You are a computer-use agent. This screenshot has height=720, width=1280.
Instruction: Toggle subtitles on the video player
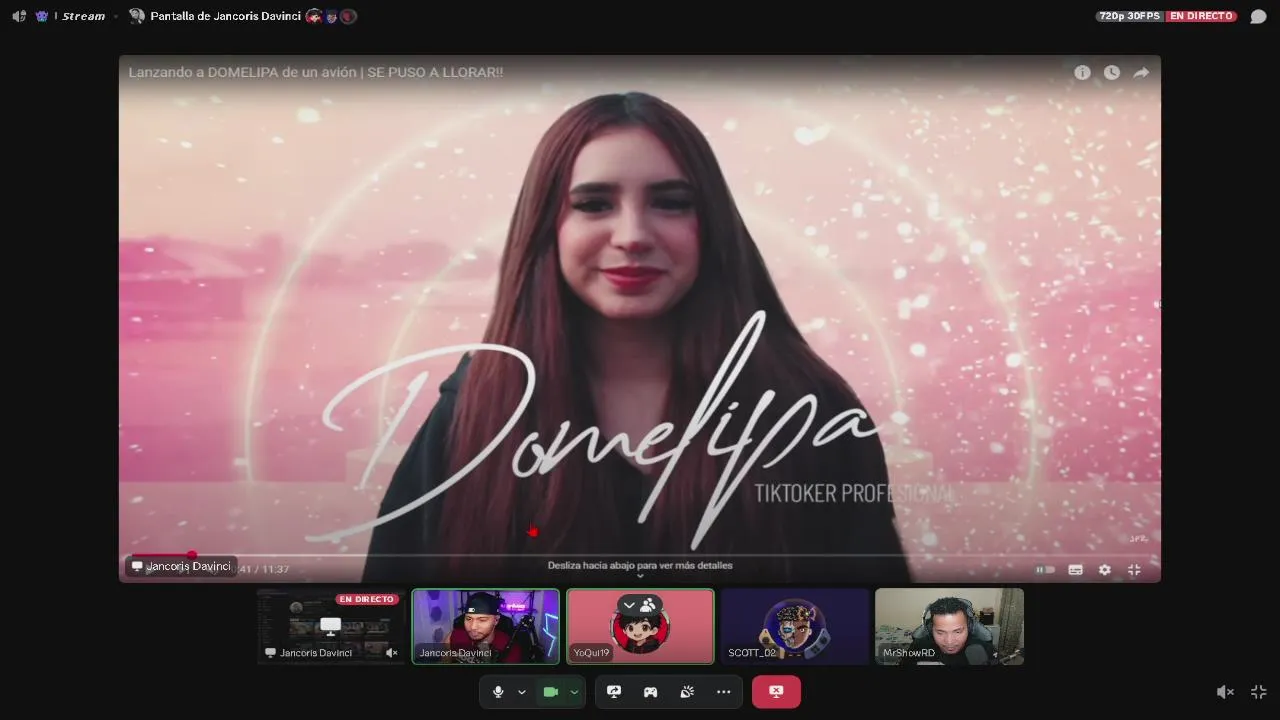(x=1075, y=569)
